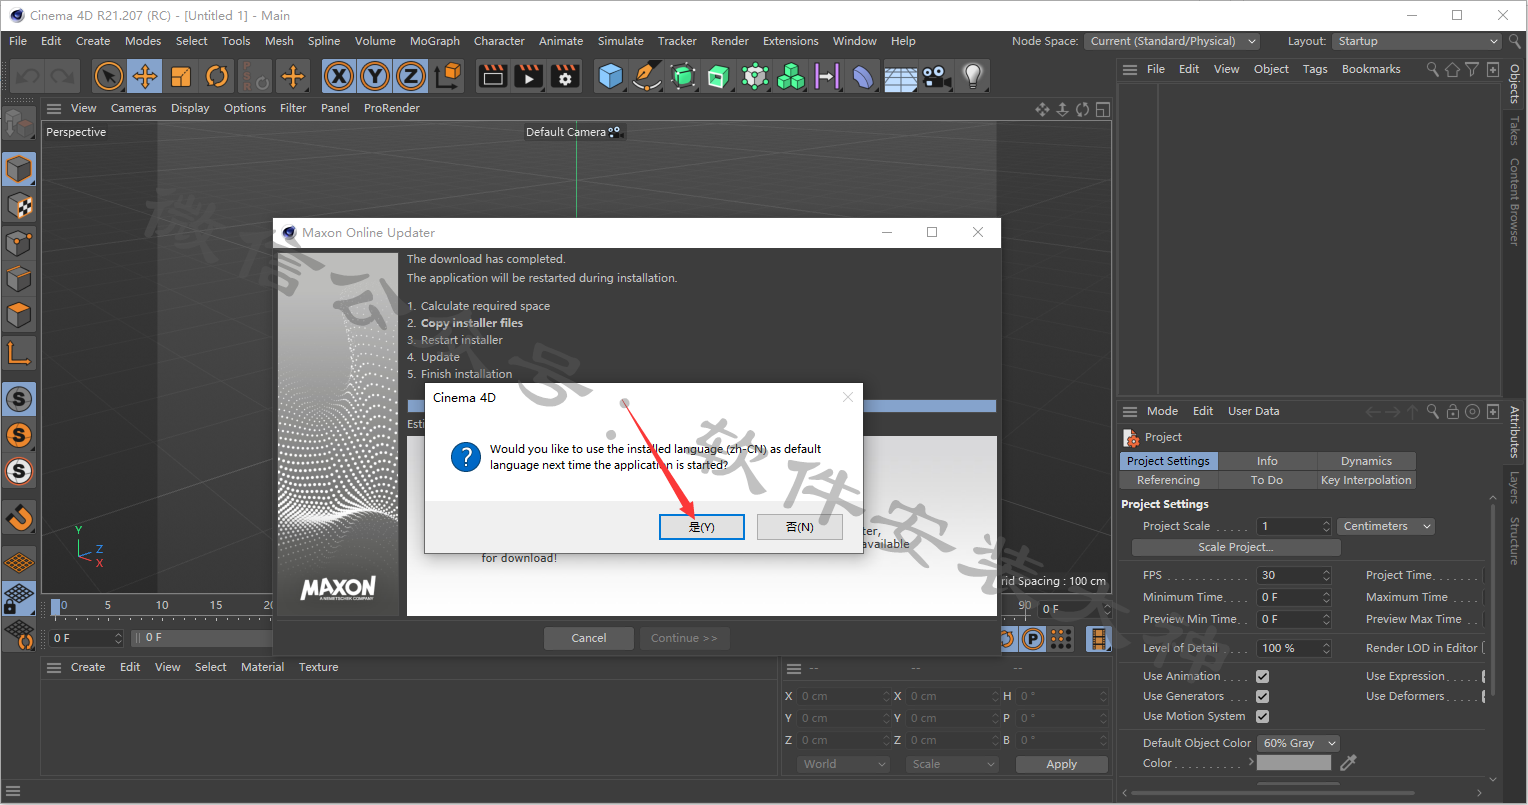Viewport: 1528px width, 805px height.
Task: Open Centimeters unit dropdown
Action: pyautogui.click(x=1387, y=526)
